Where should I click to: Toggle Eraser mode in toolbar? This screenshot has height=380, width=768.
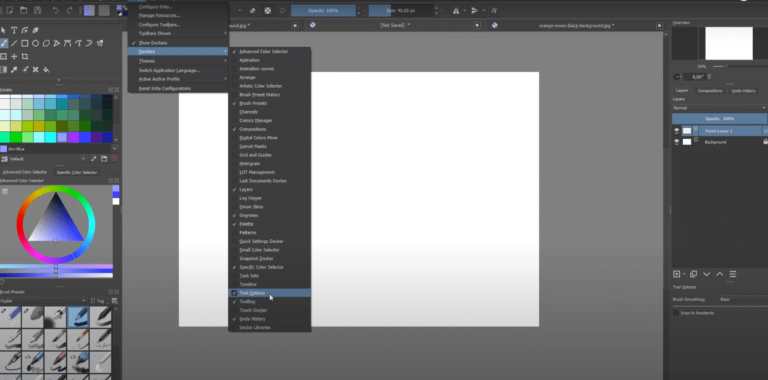253,10
